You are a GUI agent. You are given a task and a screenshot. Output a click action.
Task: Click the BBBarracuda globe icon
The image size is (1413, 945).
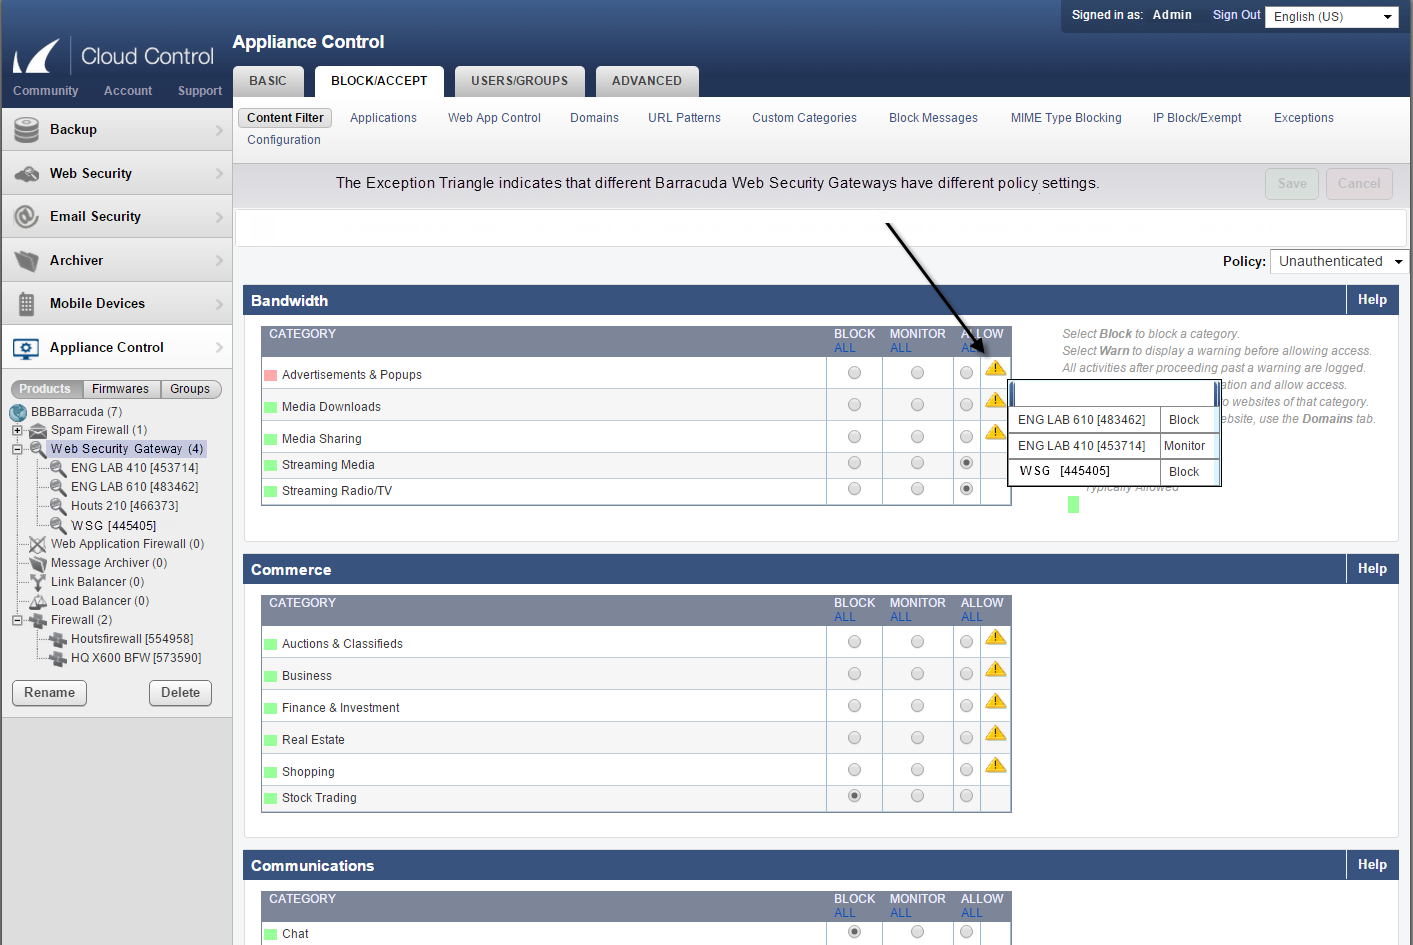18,412
